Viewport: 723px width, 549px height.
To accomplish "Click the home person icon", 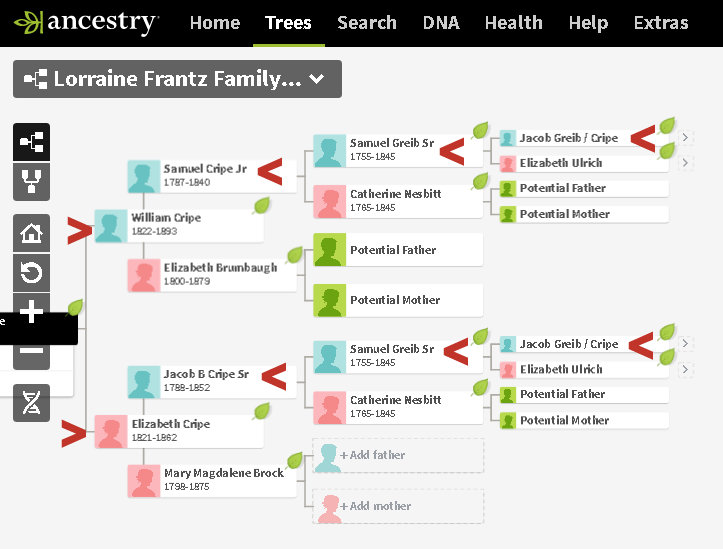I will [x=31, y=234].
